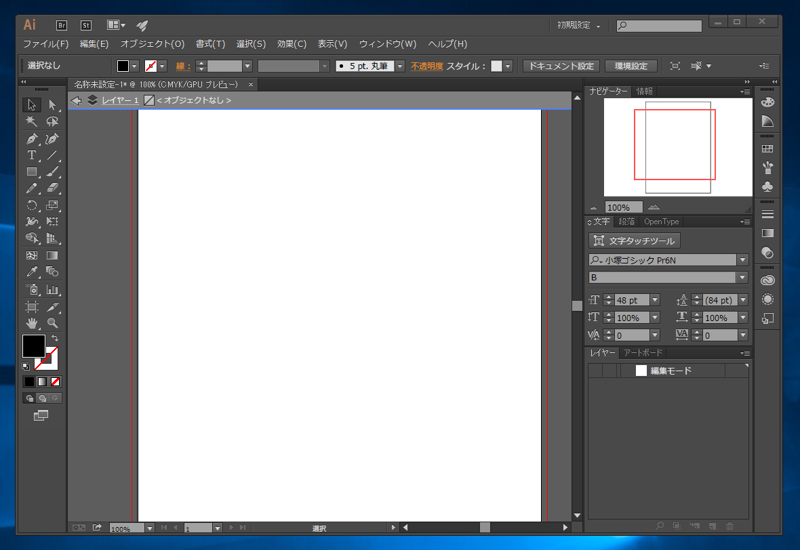
Task: Open the Brushes panel icon
Action: point(767,167)
